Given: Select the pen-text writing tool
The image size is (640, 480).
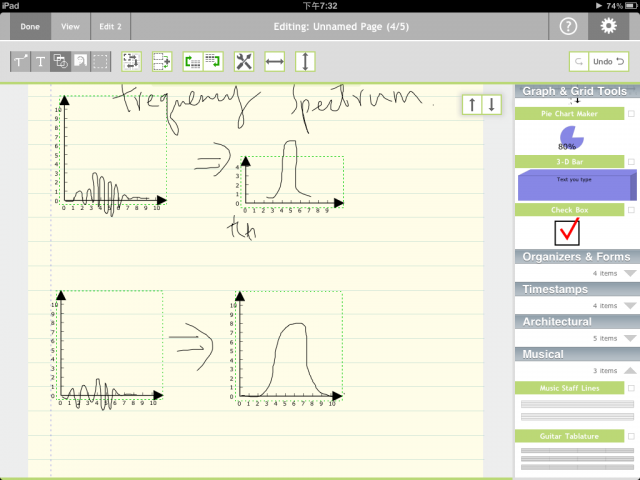Looking at the screenshot, I should 20,62.
